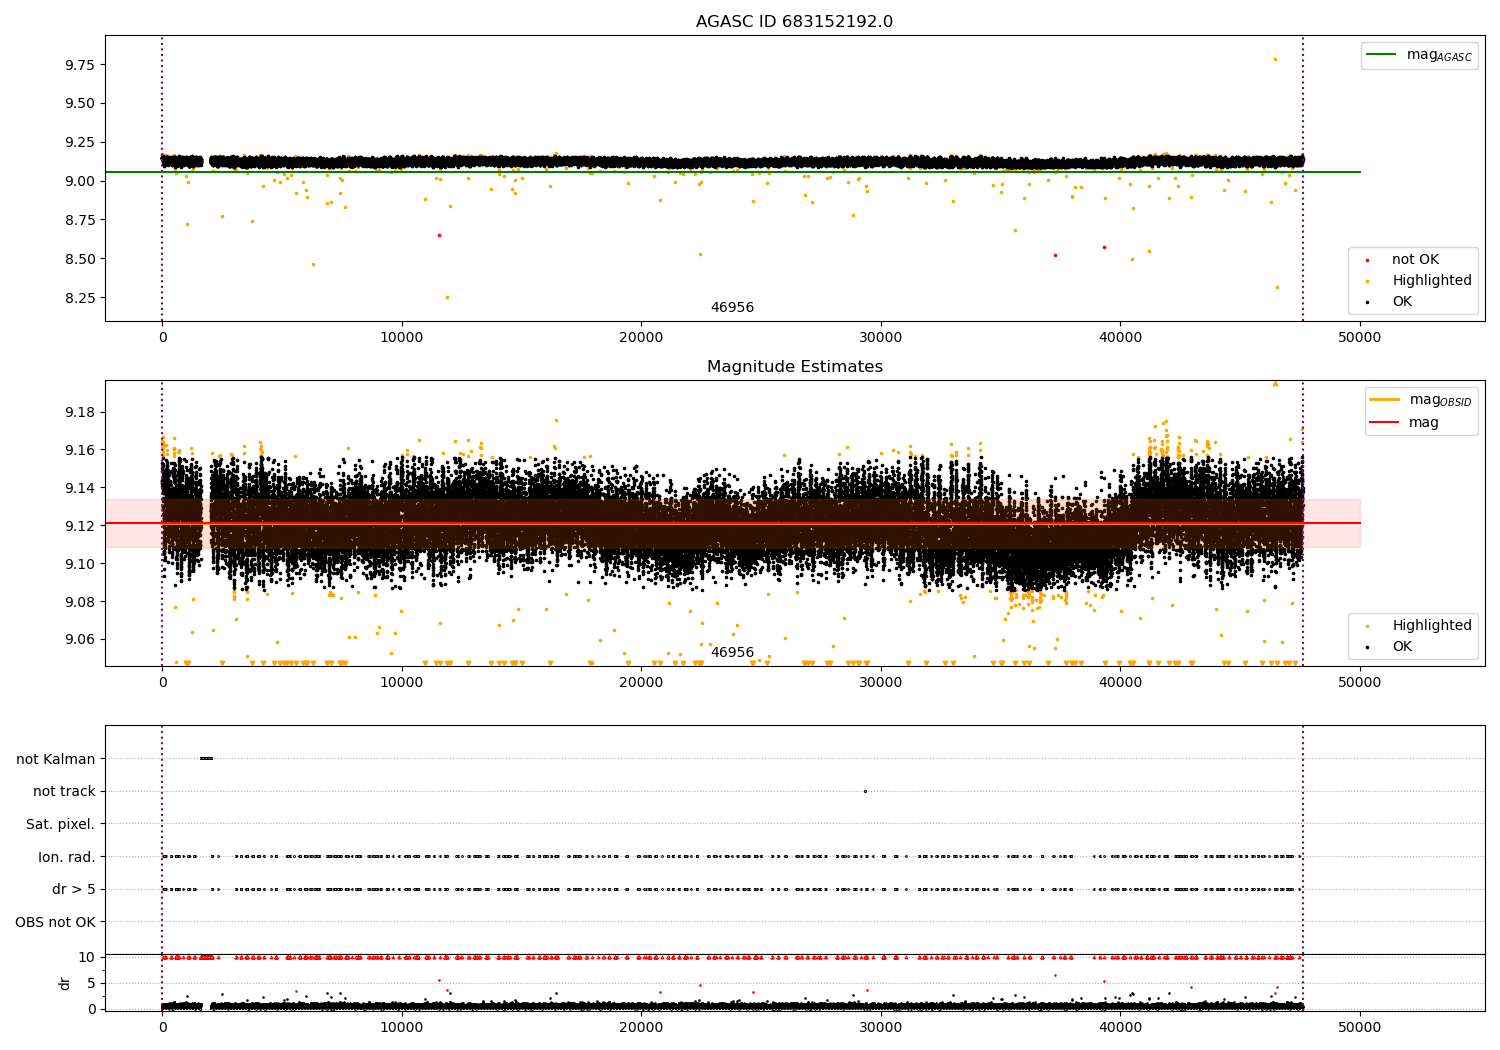Click the orange mag OBSID legend line swatch
Viewport: 1500px width, 1050px height.
coord(1385,400)
